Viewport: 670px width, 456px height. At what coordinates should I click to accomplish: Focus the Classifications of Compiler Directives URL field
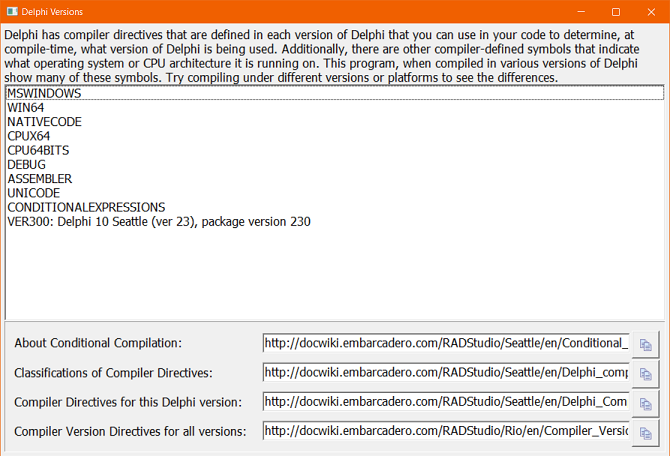(x=446, y=373)
